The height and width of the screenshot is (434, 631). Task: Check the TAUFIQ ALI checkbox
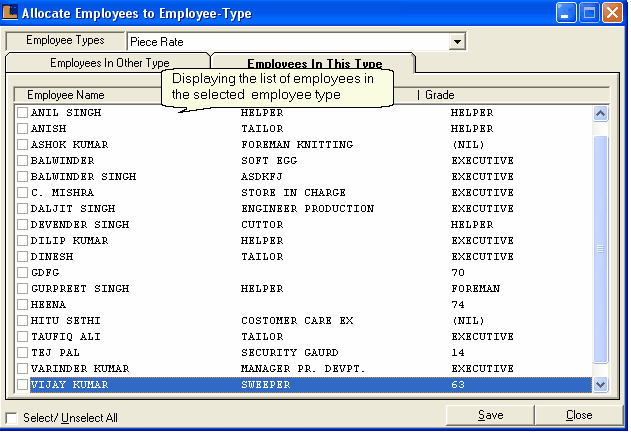(x=23, y=336)
